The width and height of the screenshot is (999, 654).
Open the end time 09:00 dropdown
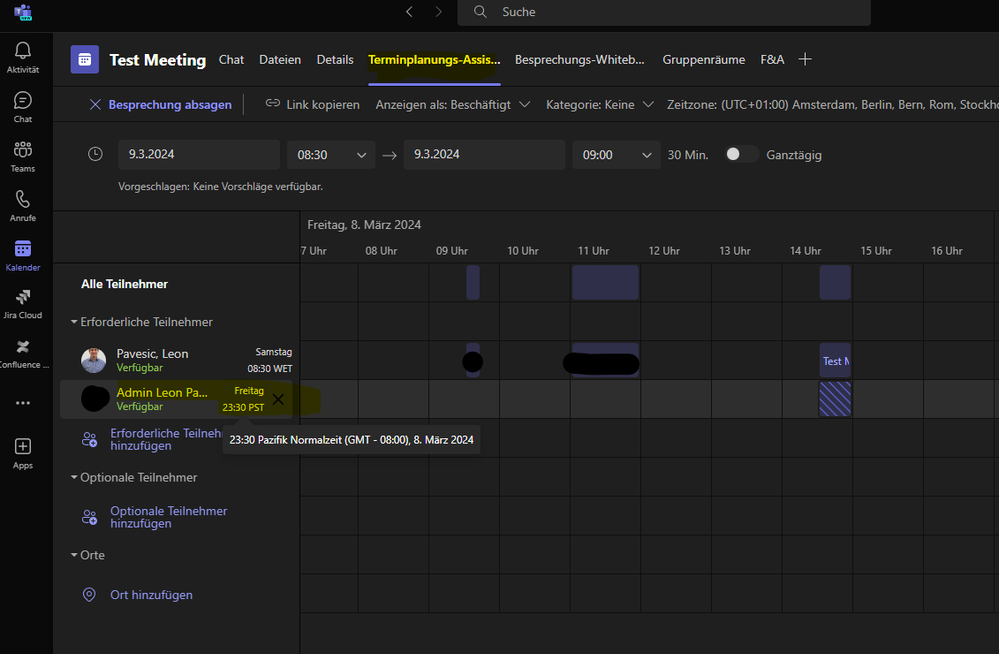point(616,155)
